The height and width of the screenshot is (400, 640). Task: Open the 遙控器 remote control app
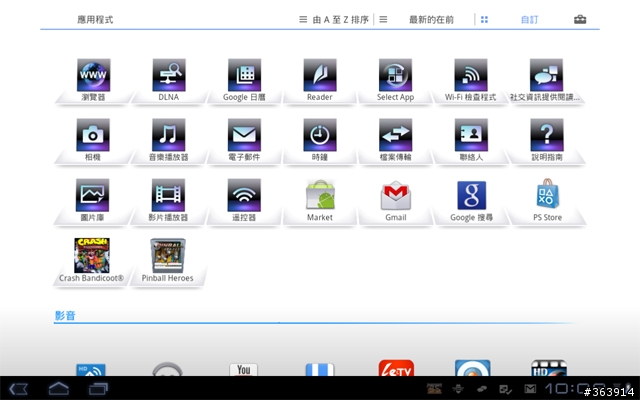pyautogui.click(x=244, y=200)
